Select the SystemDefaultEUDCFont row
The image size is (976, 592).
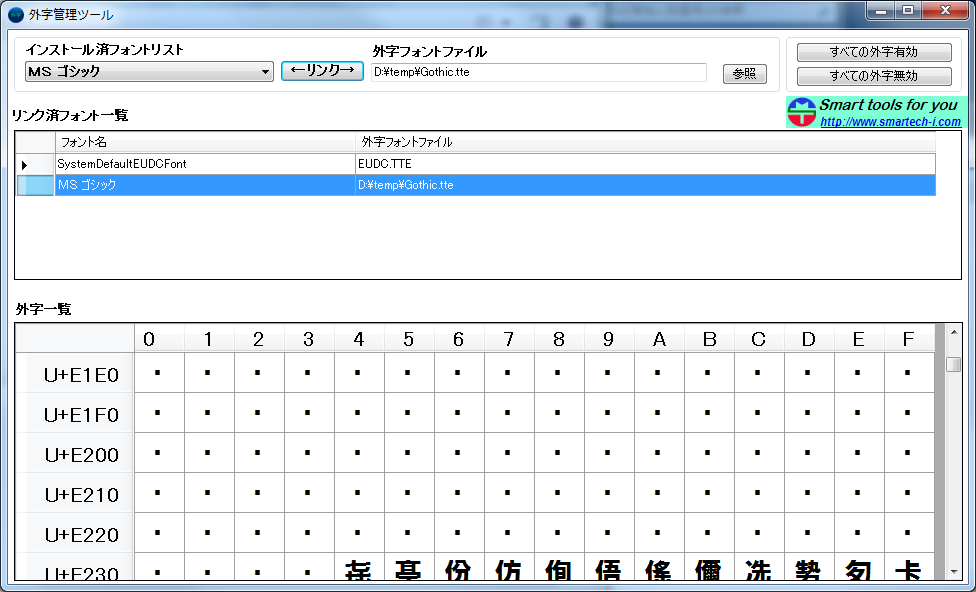tap(205, 163)
